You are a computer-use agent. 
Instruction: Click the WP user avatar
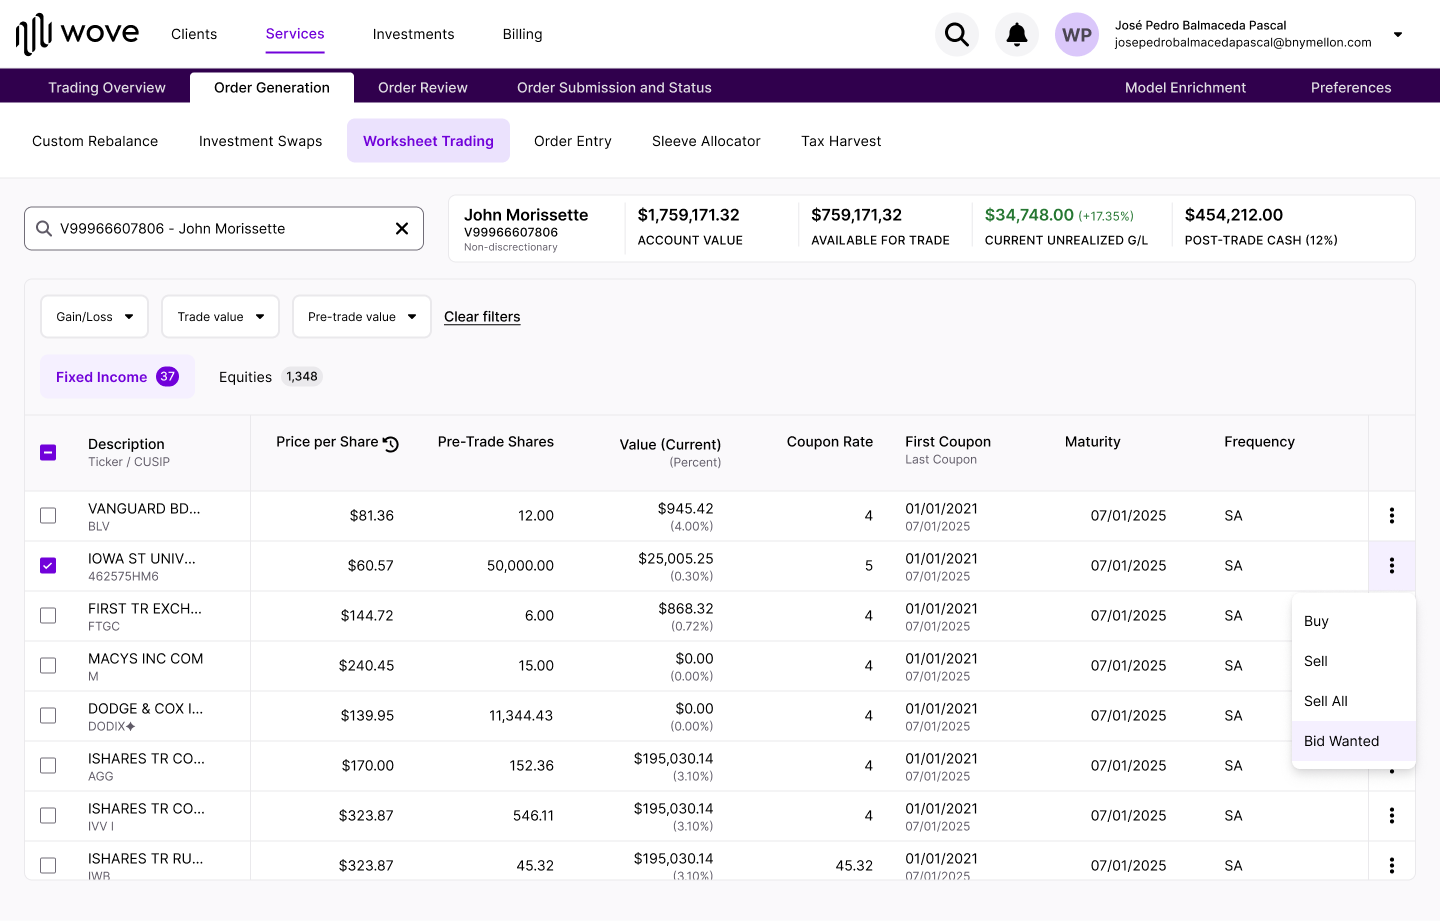click(x=1076, y=35)
